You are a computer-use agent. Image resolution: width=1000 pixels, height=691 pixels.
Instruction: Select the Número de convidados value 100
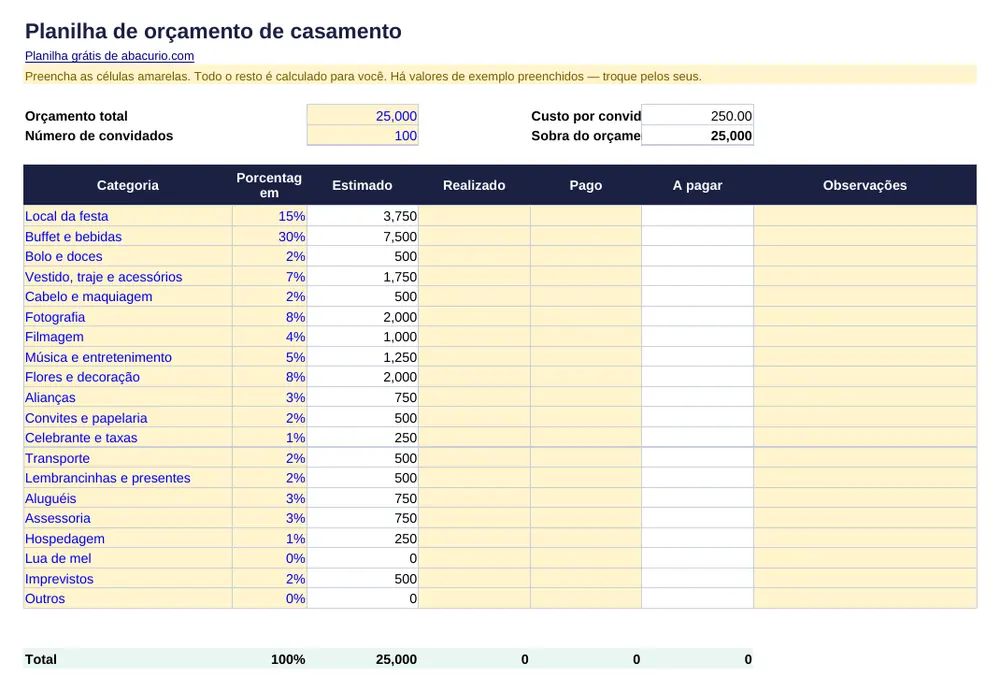[x=362, y=136]
